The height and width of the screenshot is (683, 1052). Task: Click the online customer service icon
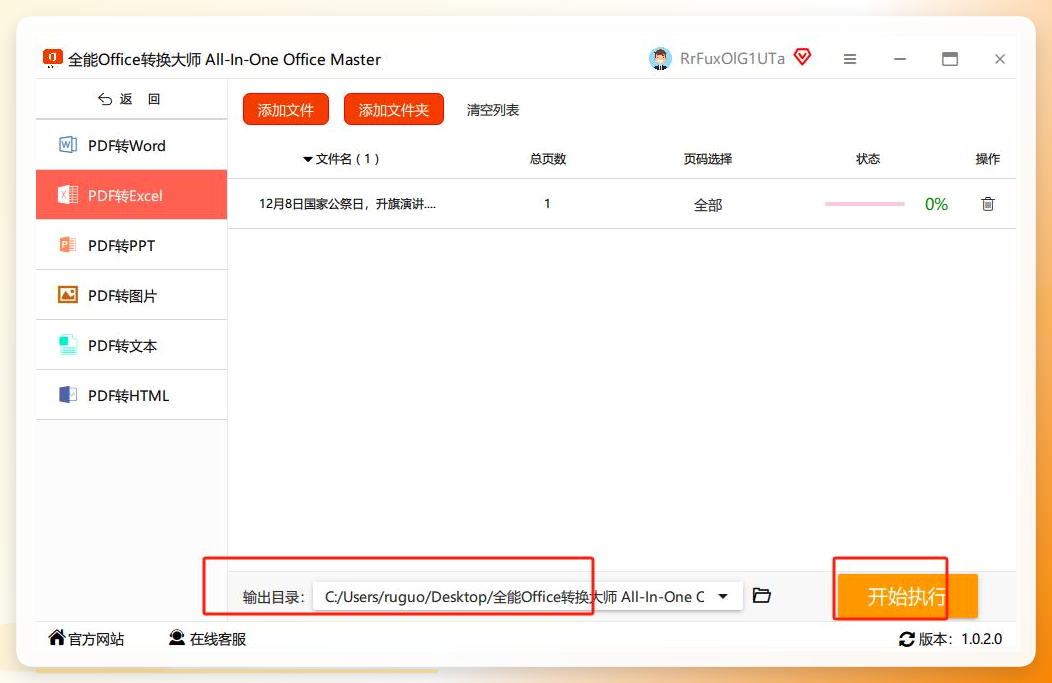pos(176,637)
